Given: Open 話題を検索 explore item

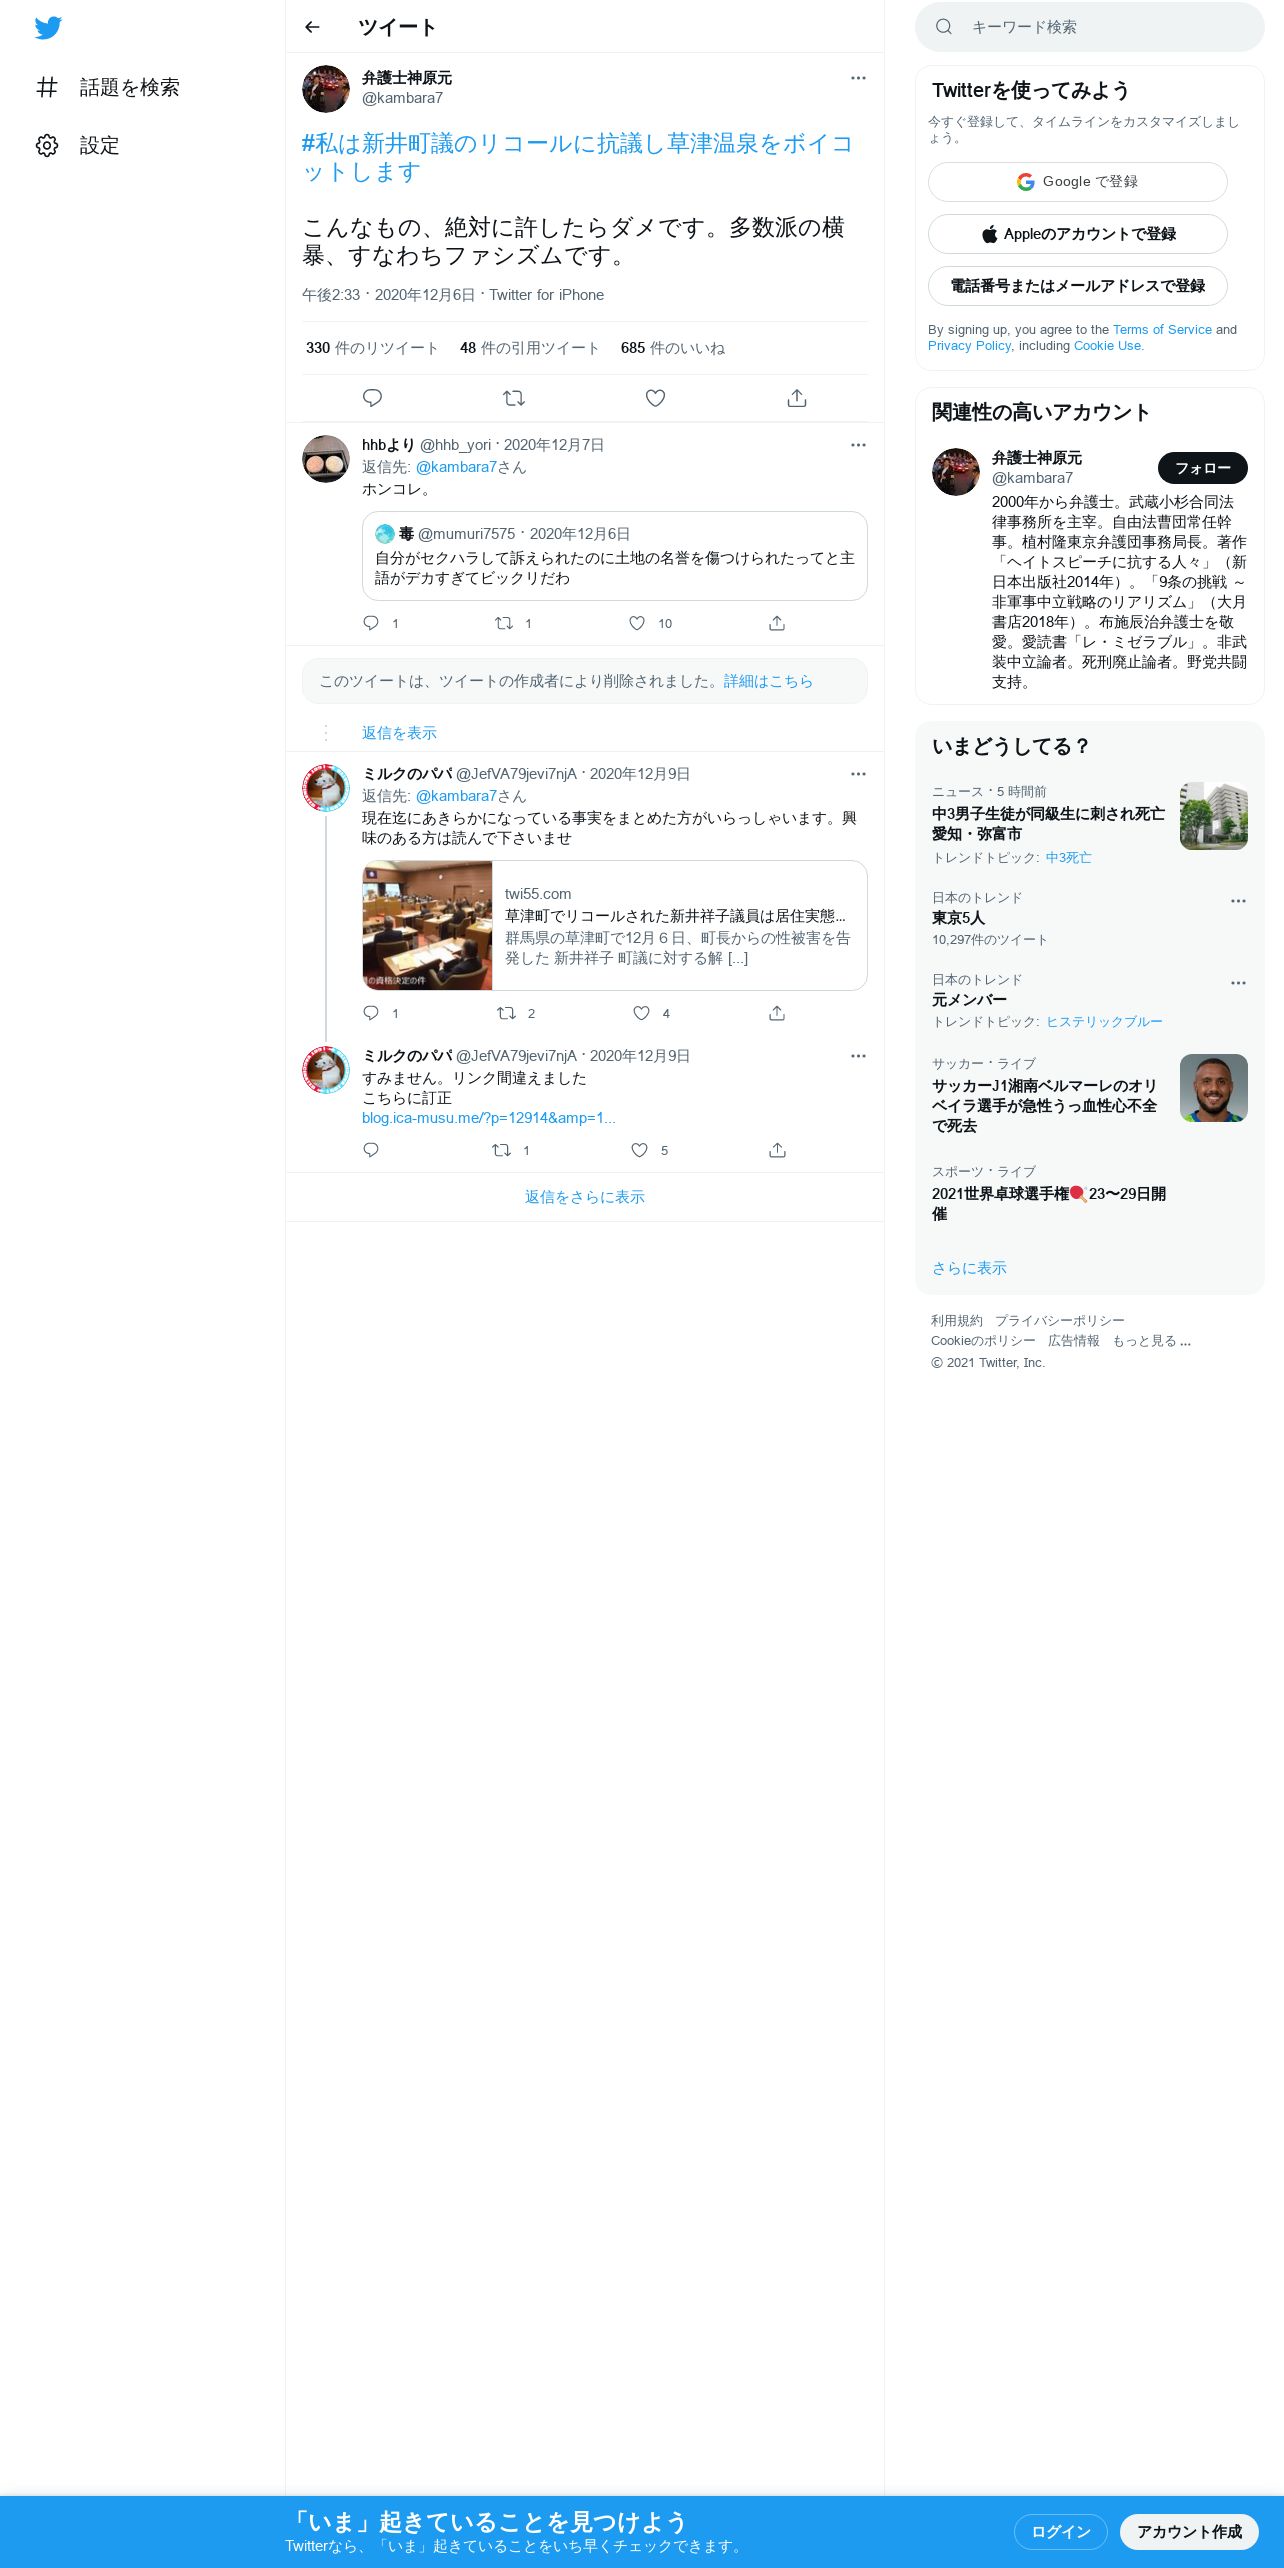Looking at the screenshot, I should pyautogui.click(x=108, y=88).
